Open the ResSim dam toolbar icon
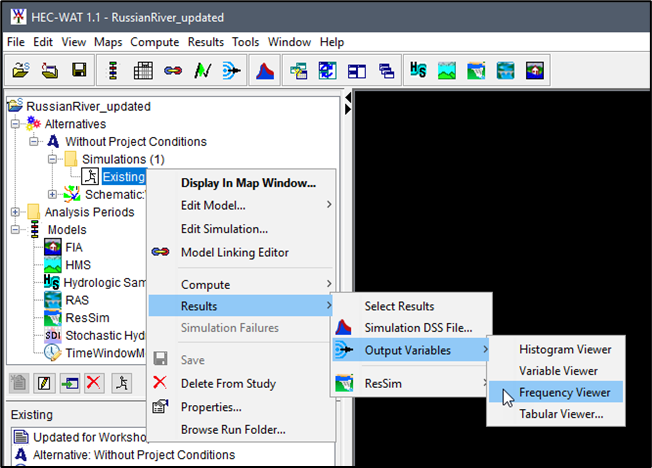The image size is (652, 468). coord(476,70)
